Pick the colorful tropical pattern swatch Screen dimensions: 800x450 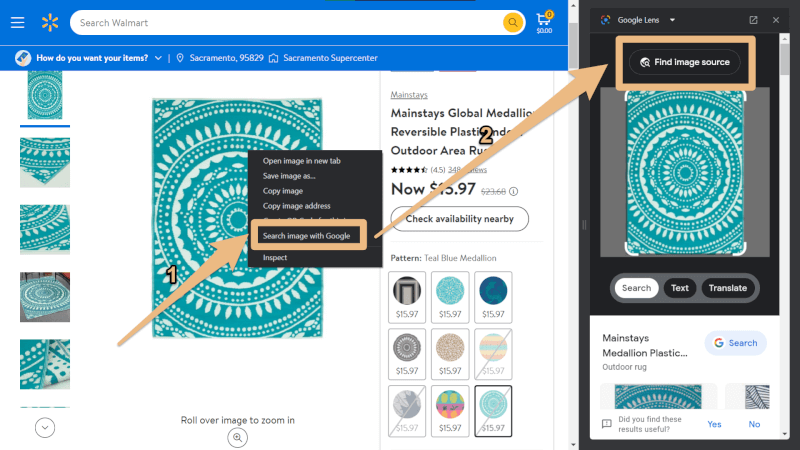(x=450, y=411)
